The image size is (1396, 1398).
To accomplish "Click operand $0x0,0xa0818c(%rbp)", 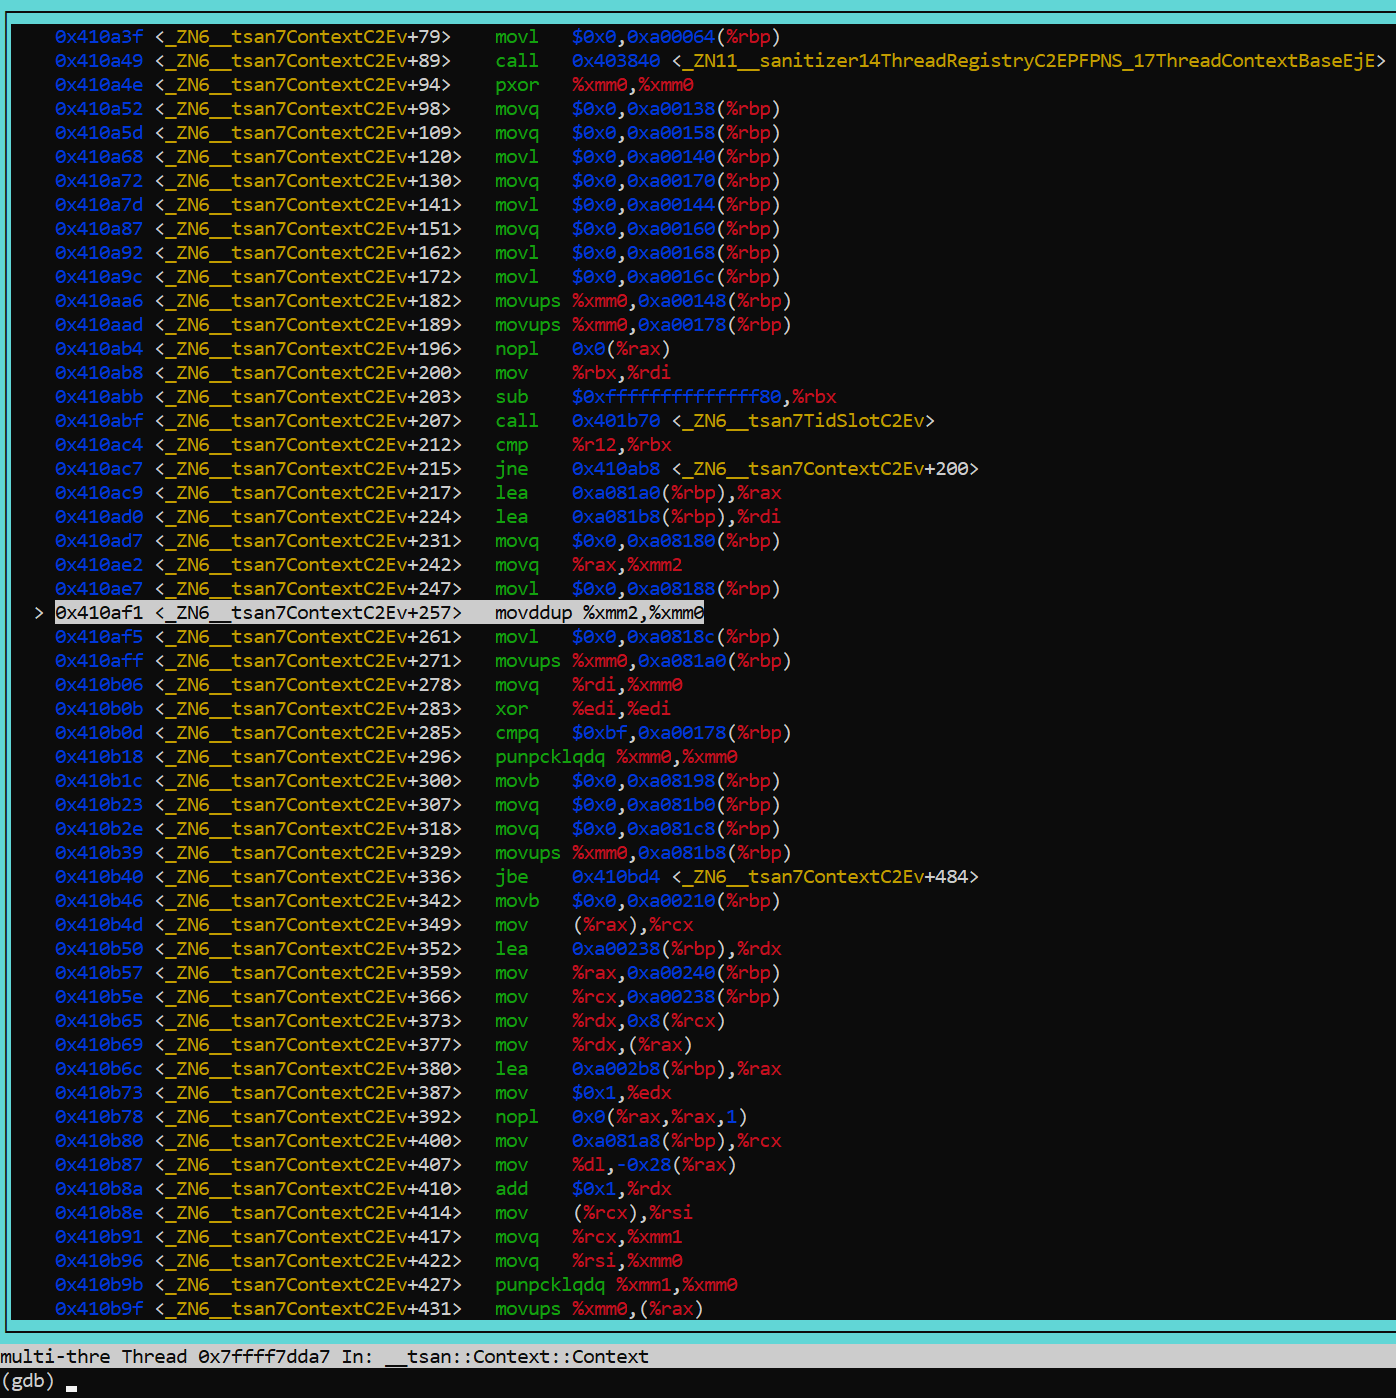I will click(x=676, y=637).
